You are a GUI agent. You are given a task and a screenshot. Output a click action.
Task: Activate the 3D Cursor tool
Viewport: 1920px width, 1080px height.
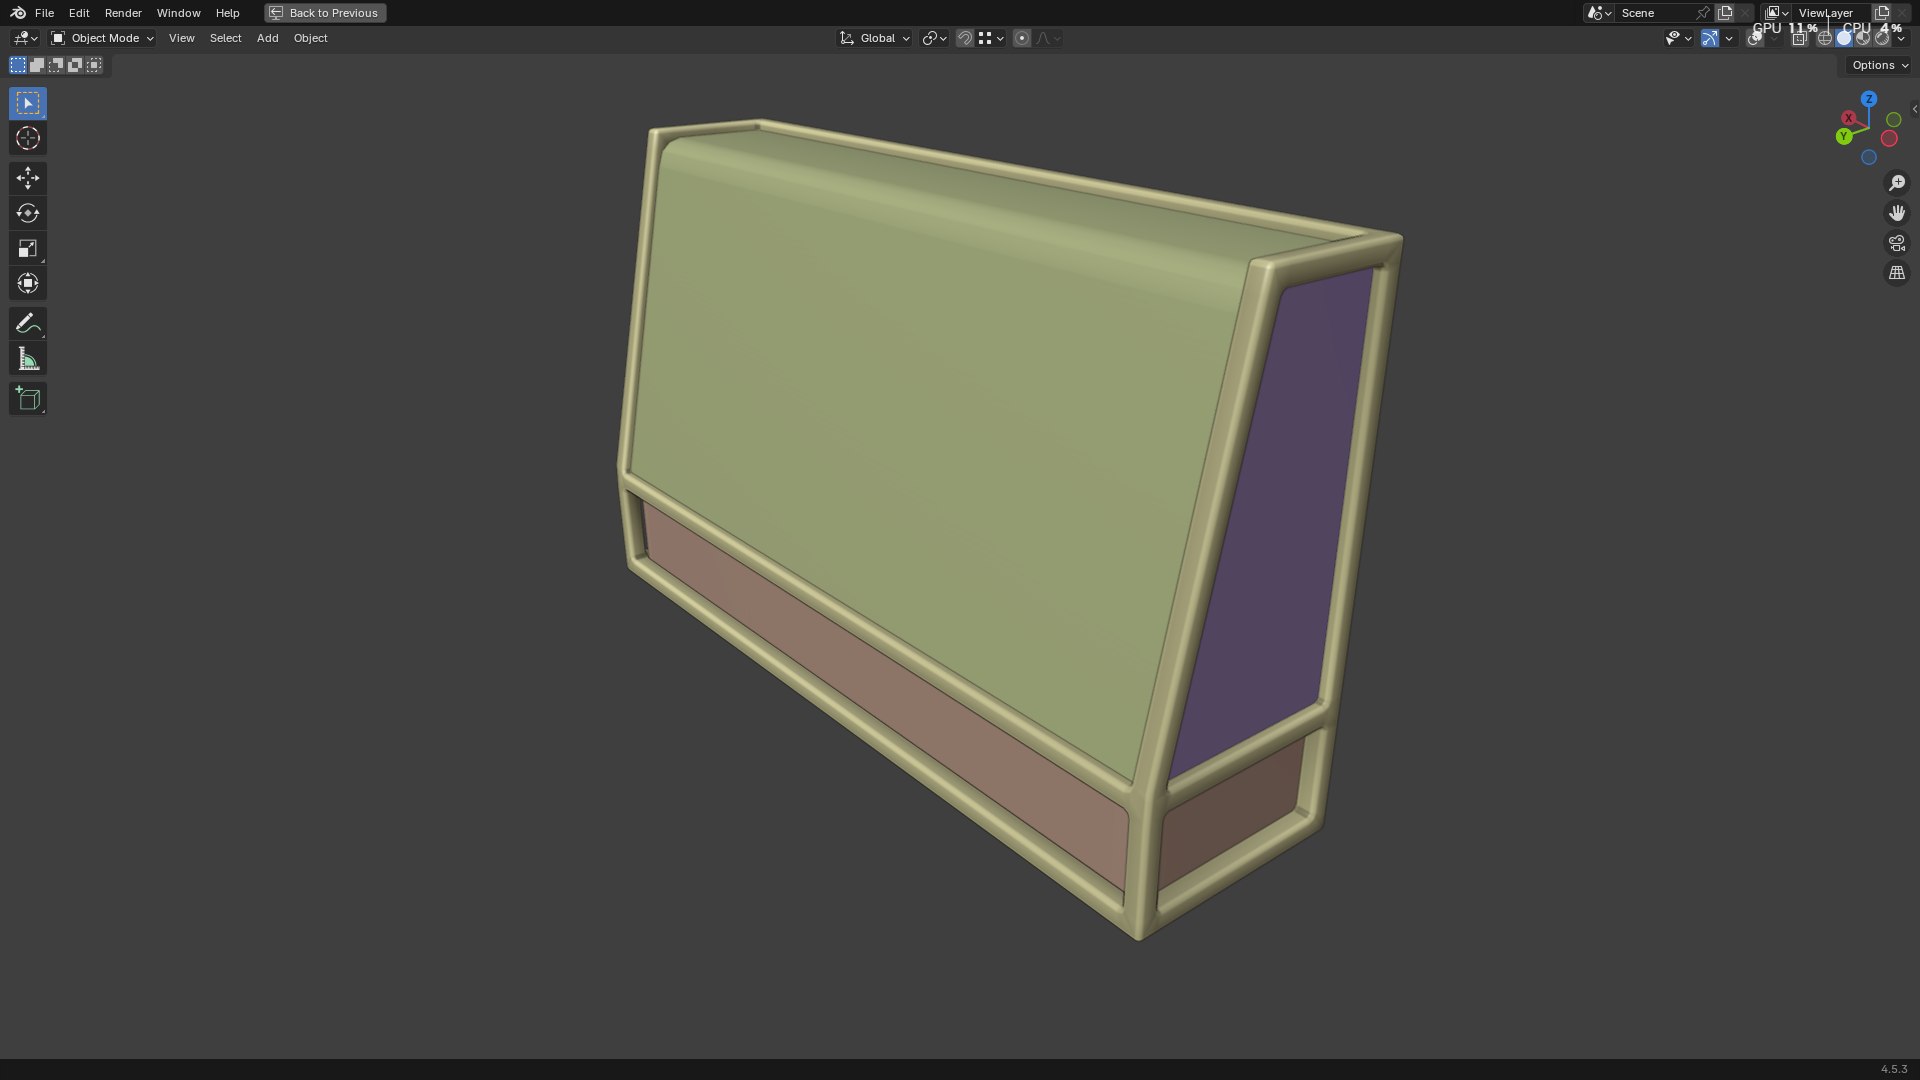[x=28, y=138]
